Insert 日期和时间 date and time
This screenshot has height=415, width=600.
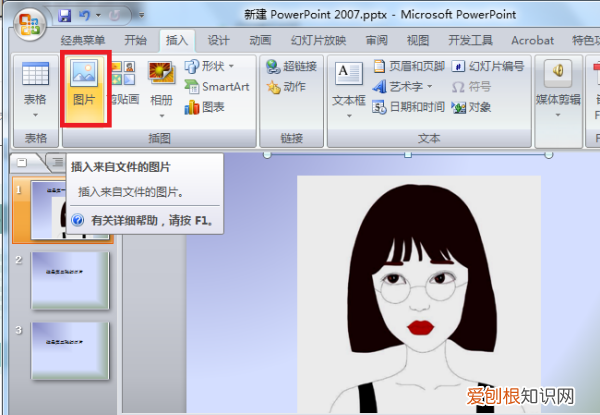coord(409,107)
